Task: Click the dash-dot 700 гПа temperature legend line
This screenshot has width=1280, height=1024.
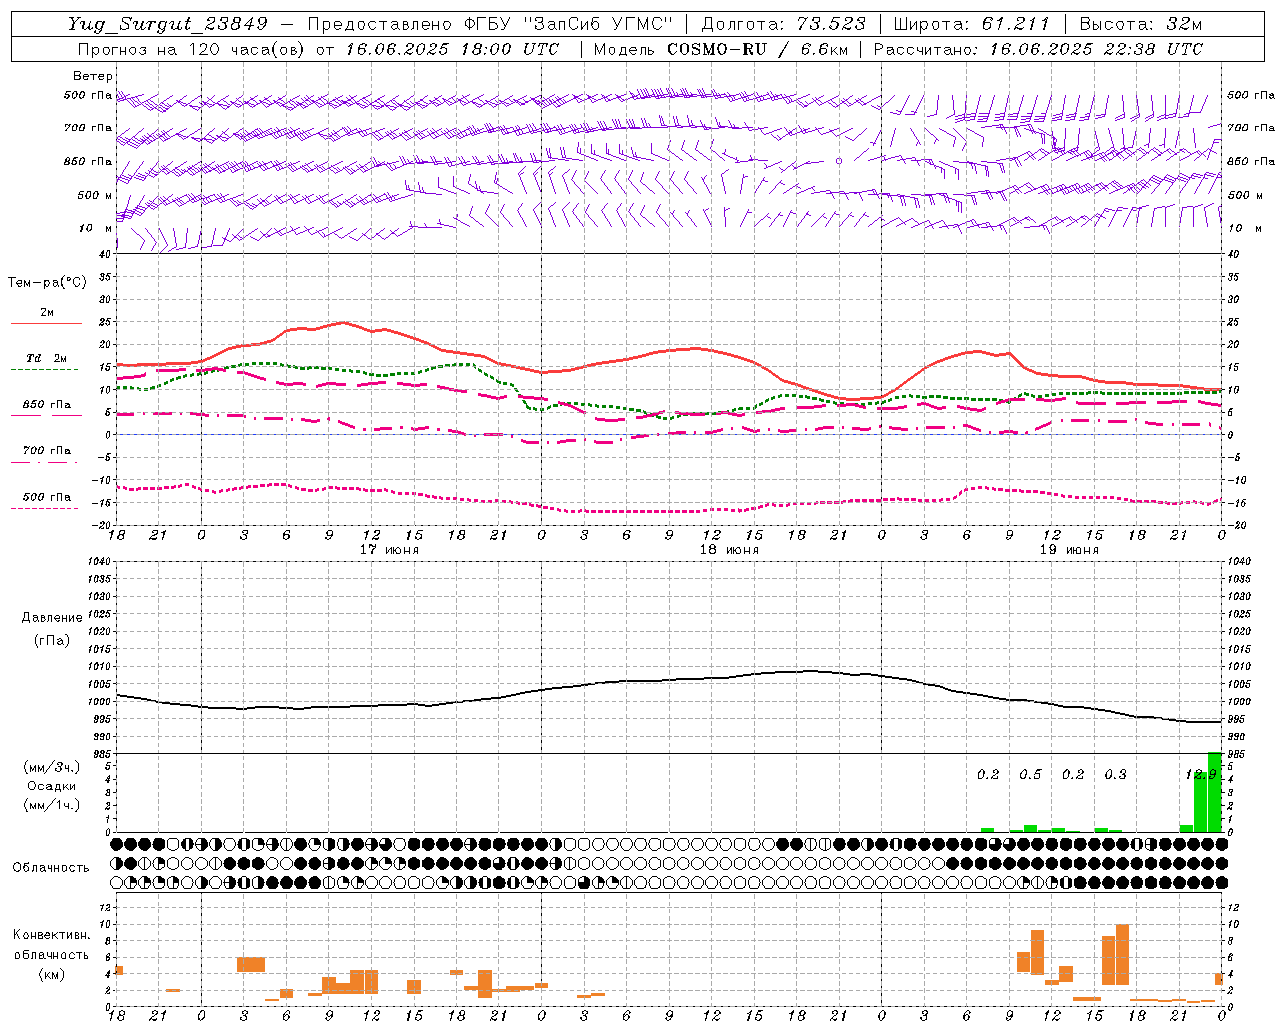Action: (x=46, y=462)
